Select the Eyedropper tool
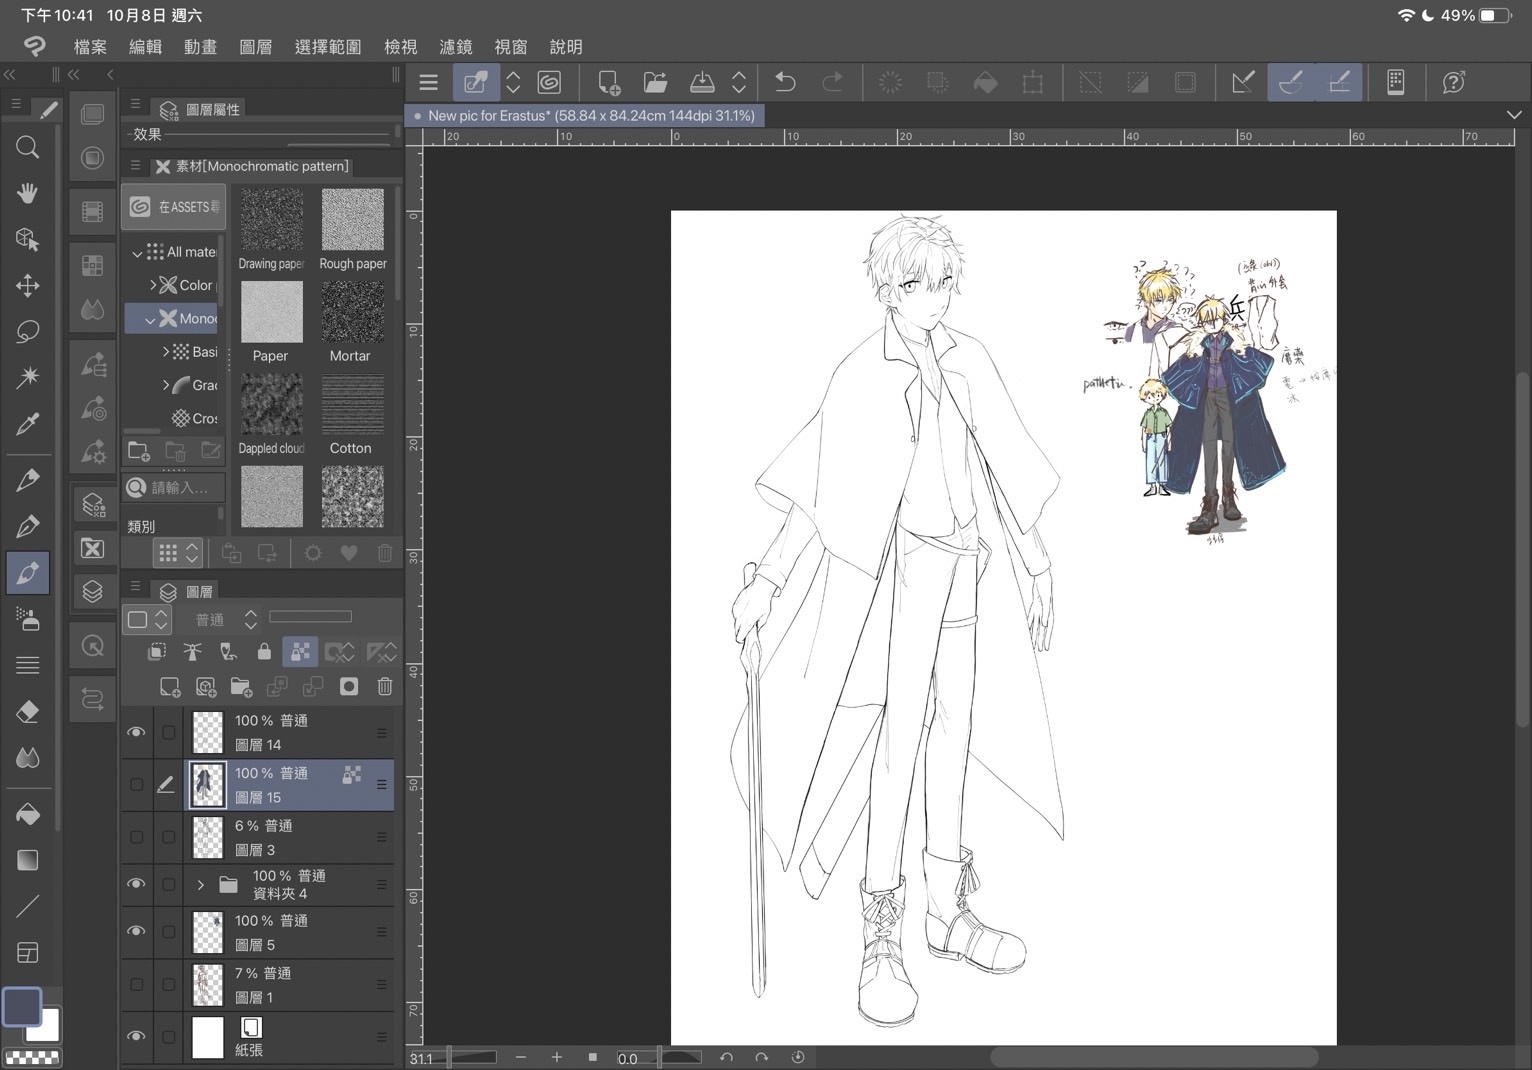Image resolution: width=1532 pixels, height=1070 pixels. click(x=27, y=424)
